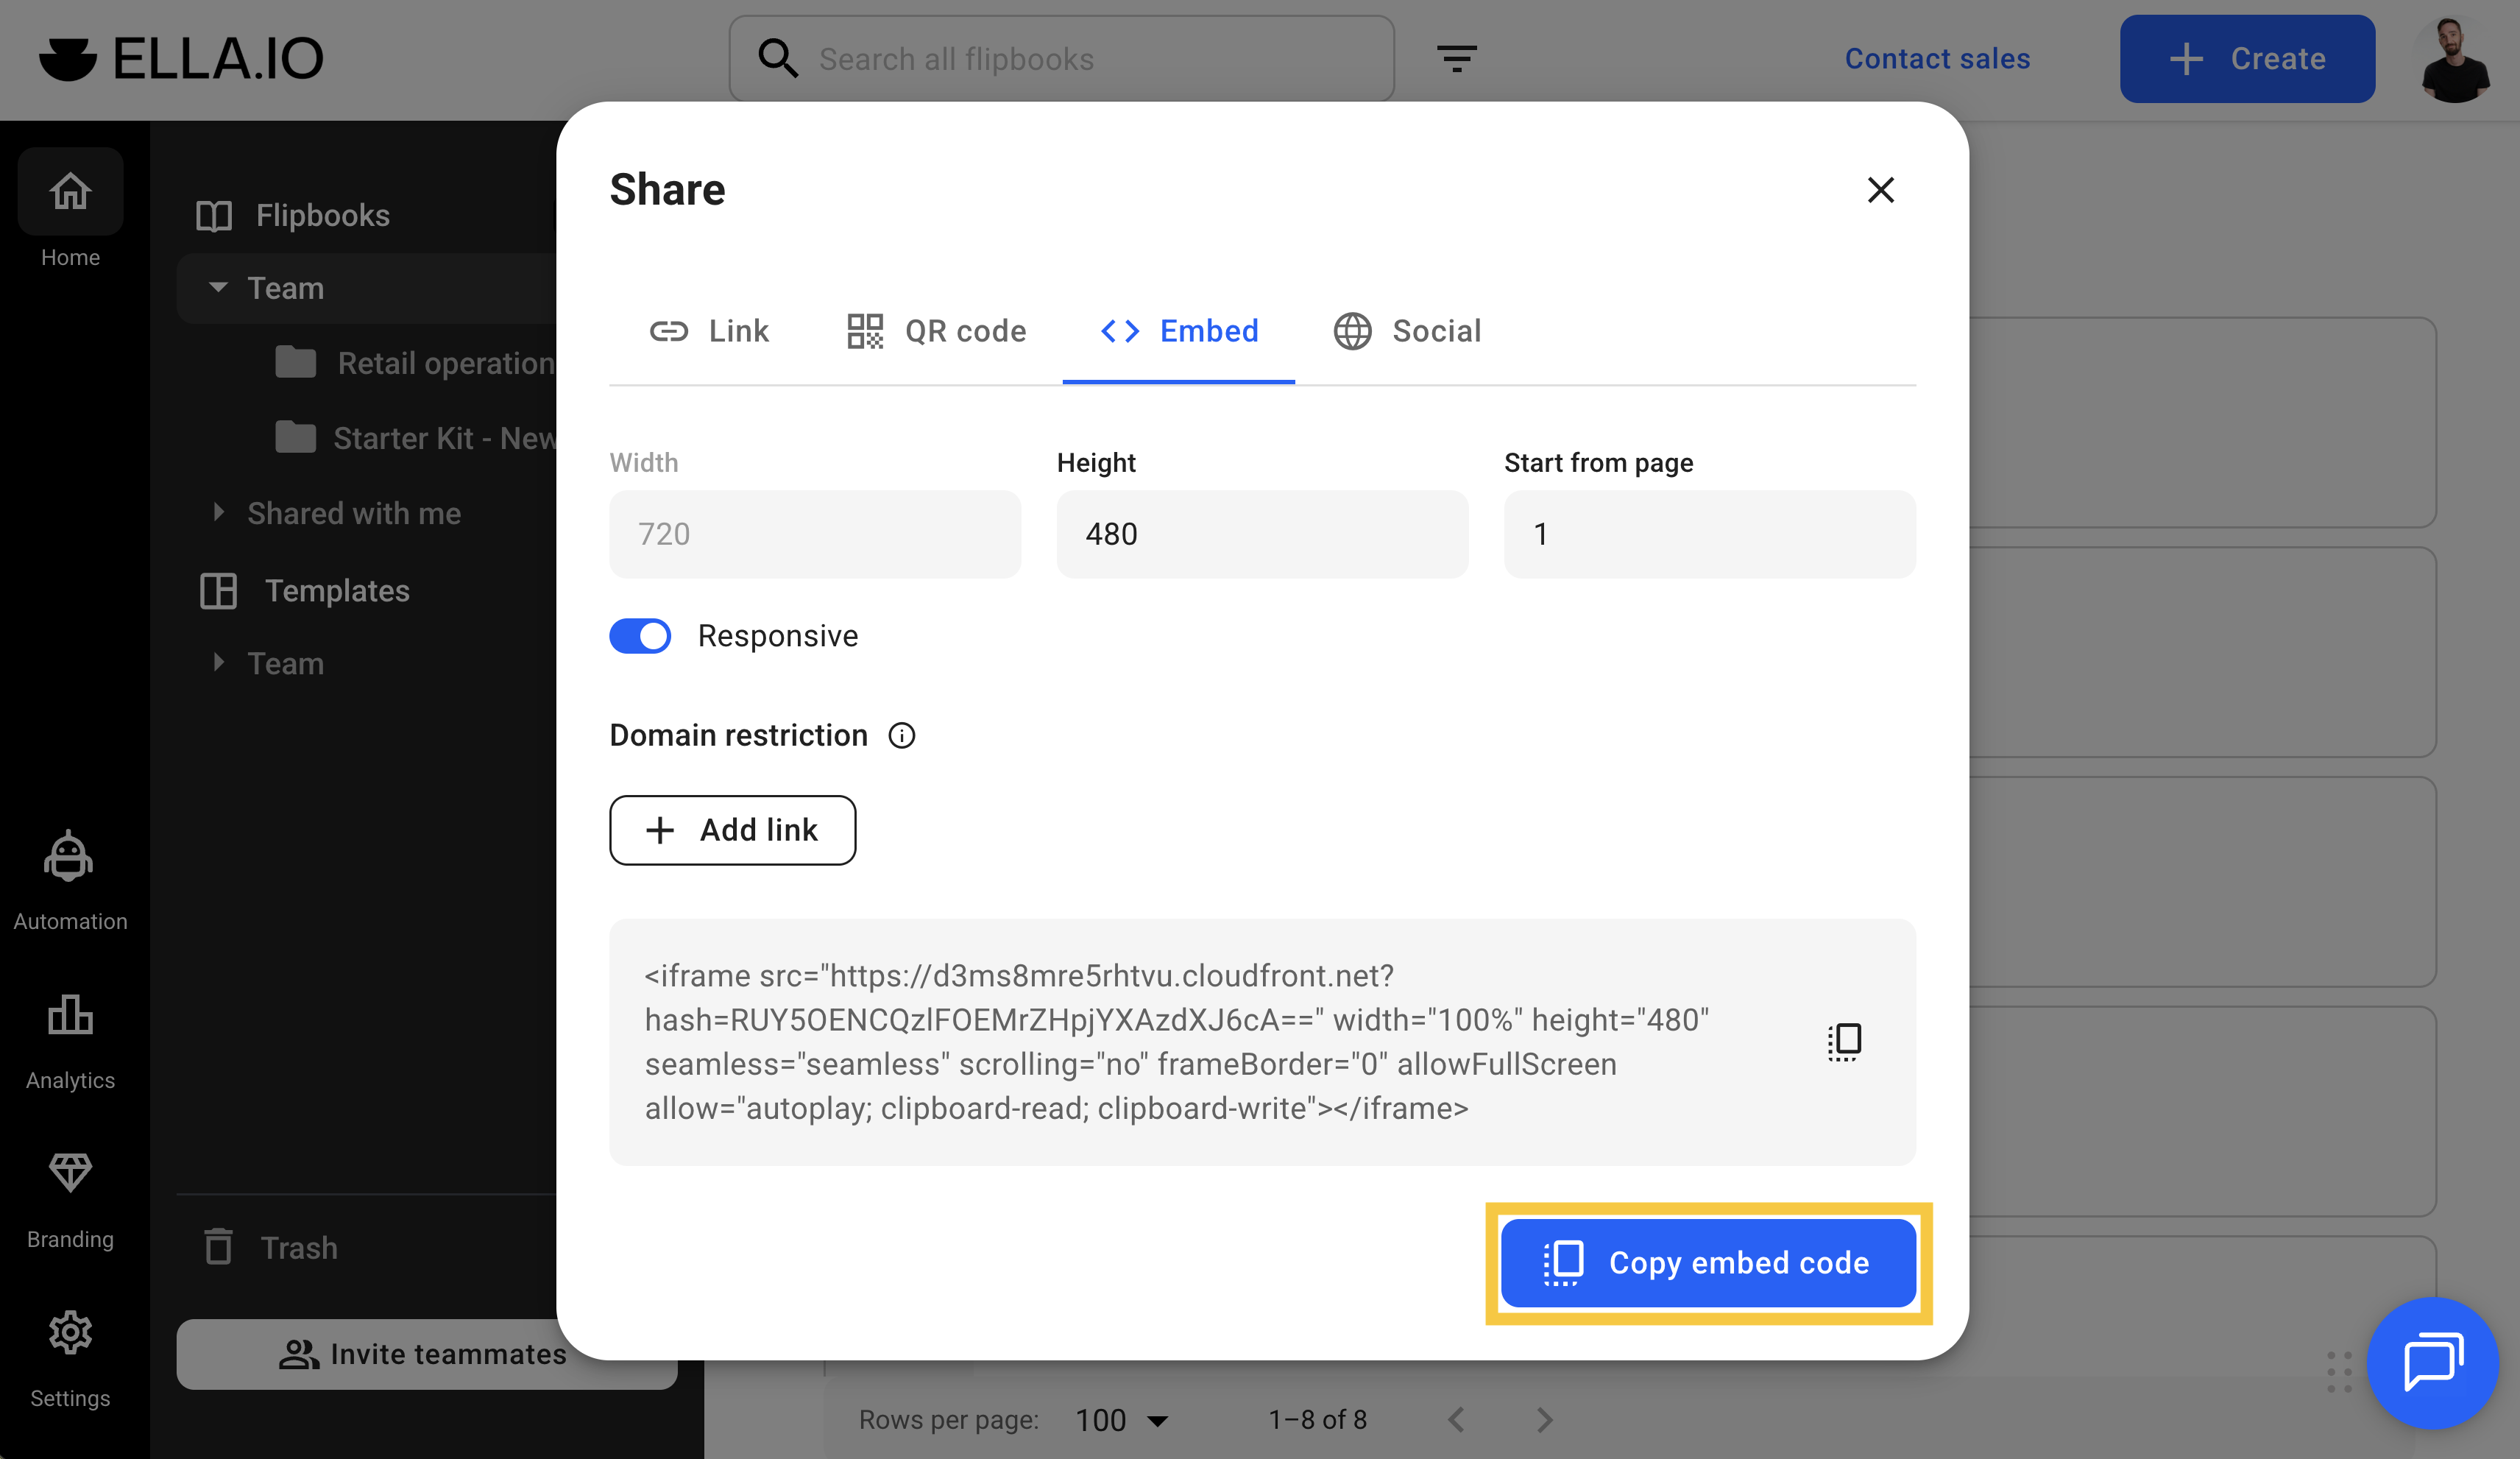Open Flipbooks in the navigation panel
Image resolution: width=2520 pixels, height=1459 pixels.
(293, 215)
